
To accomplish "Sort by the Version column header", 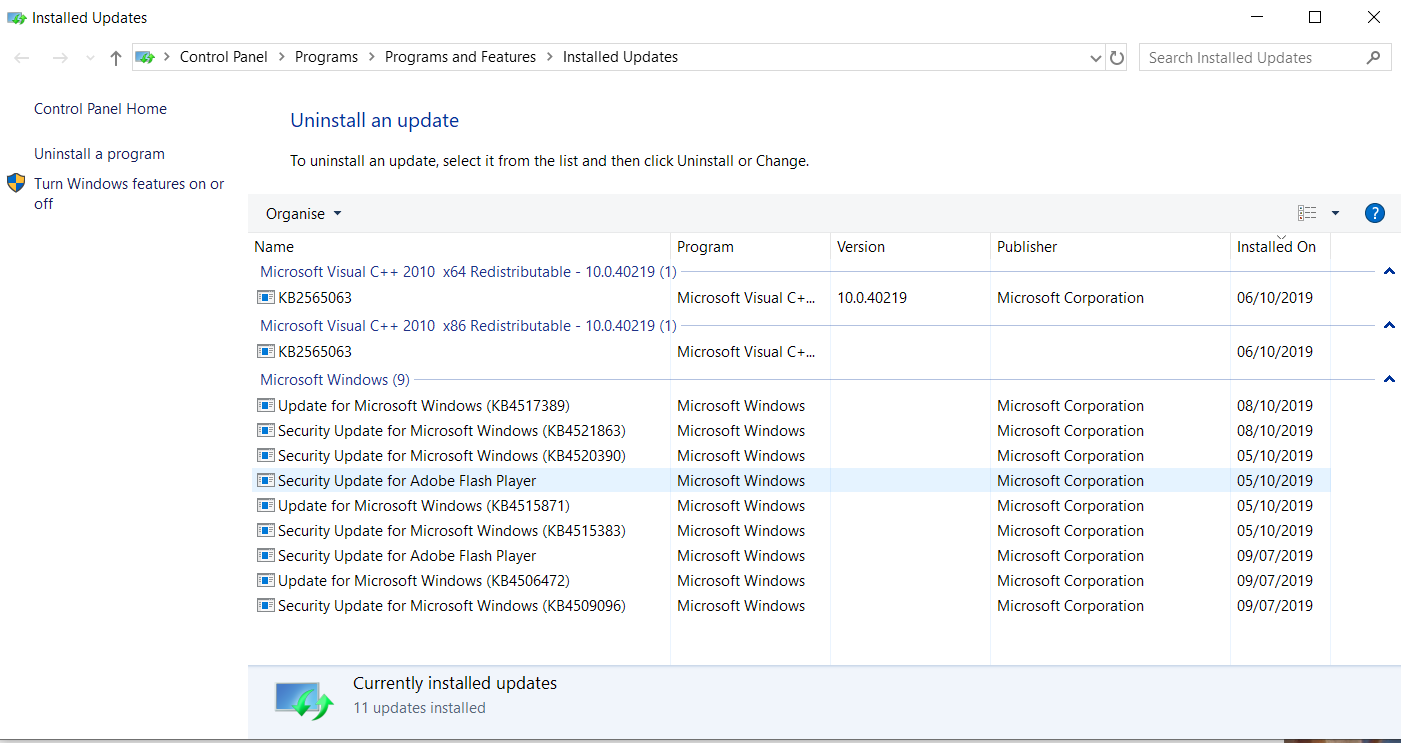I will (910, 247).
